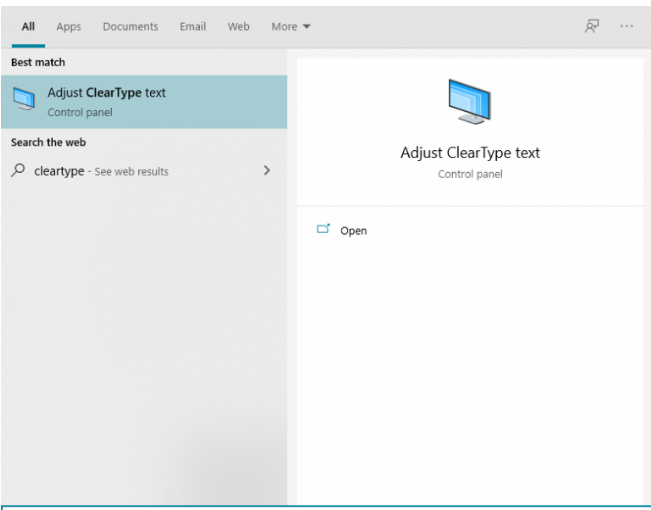This screenshot has height=510, width=651.
Task: Expand web results chevron arrow
Action: (267, 170)
